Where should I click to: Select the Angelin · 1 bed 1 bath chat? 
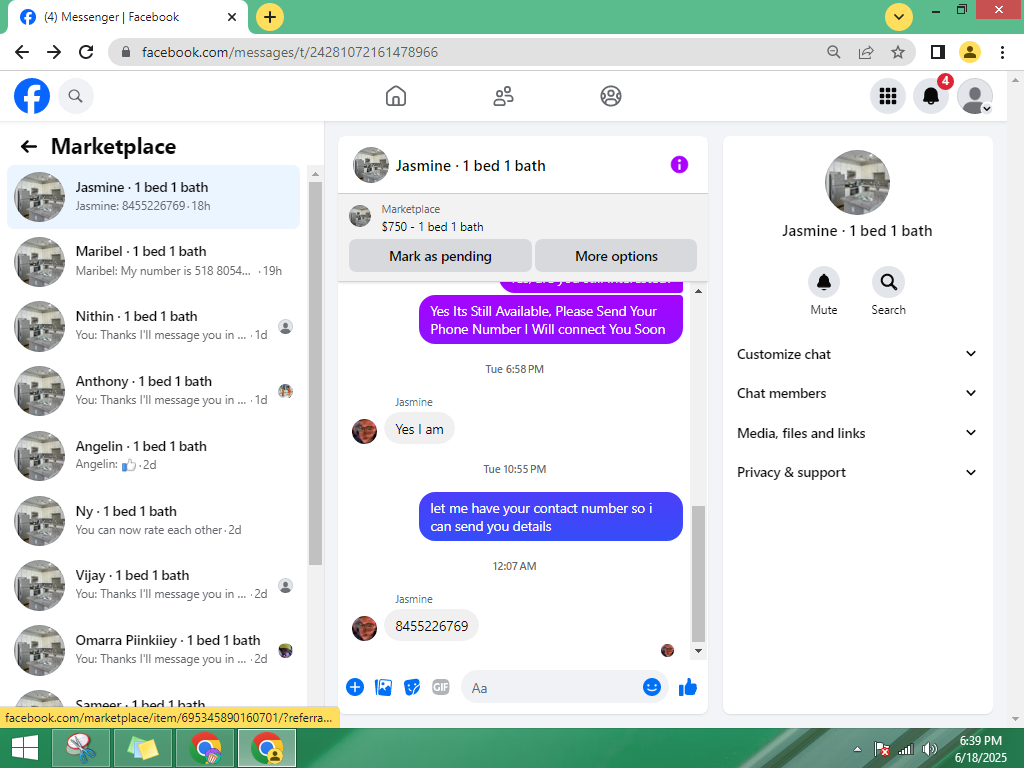pyautogui.click(x=153, y=455)
